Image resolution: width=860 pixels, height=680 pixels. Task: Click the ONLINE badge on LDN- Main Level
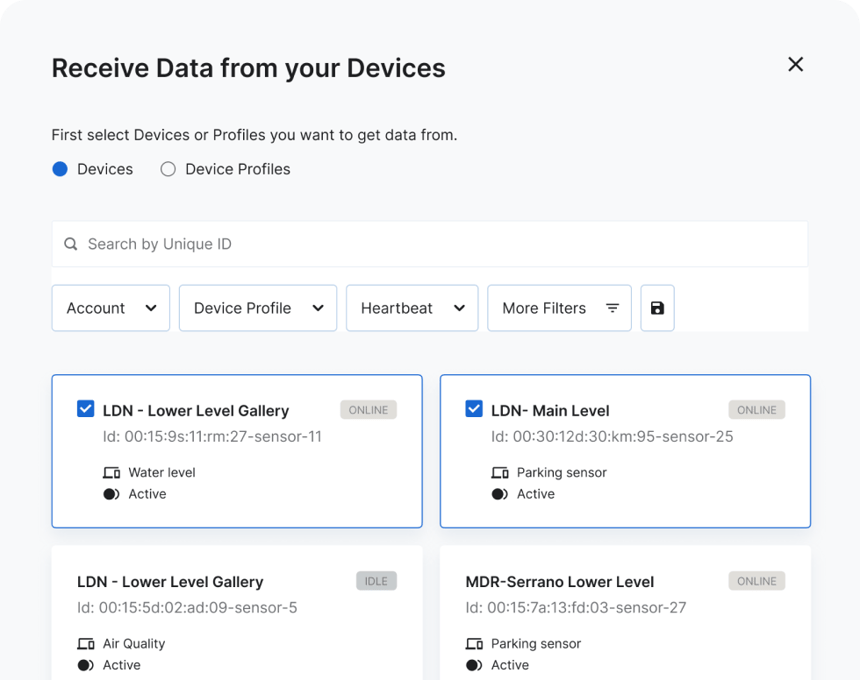(757, 410)
